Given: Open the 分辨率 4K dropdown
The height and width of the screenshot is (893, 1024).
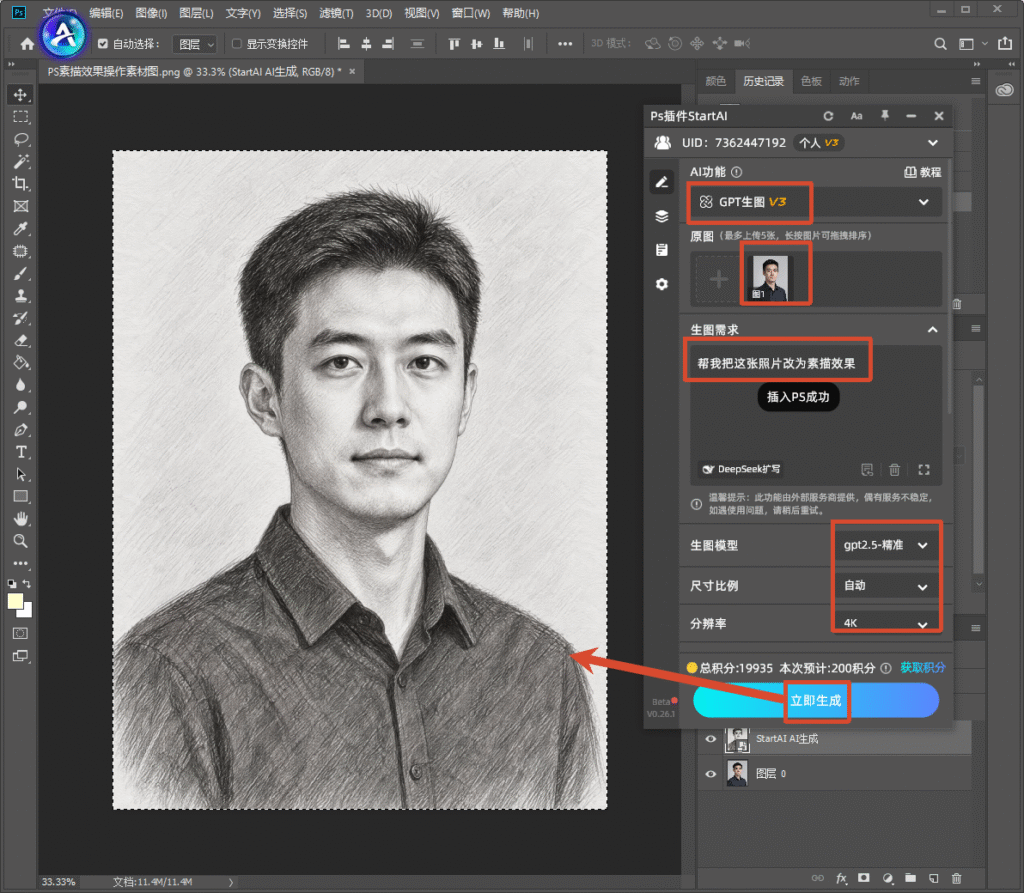Looking at the screenshot, I should click(x=886, y=623).
